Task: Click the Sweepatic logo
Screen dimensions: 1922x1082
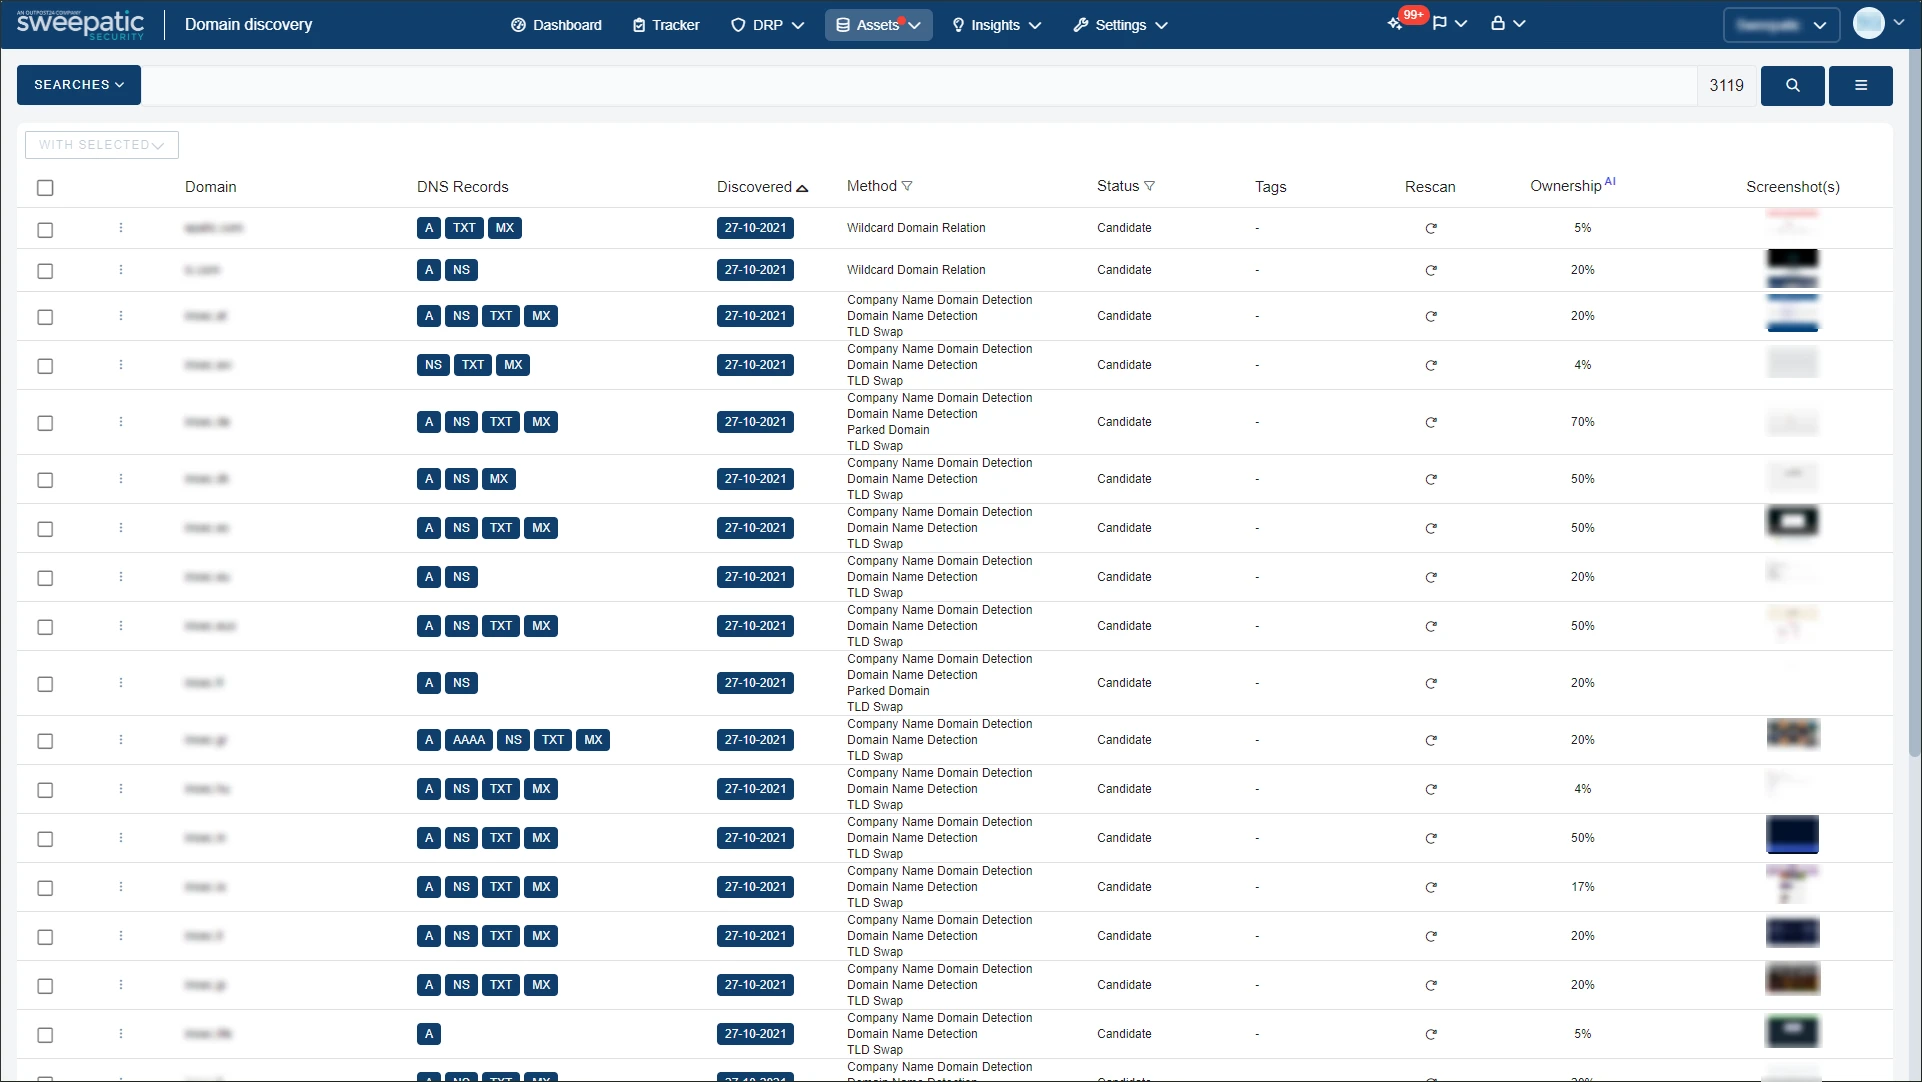Action: pyautogui.click(x=79, y=23)
